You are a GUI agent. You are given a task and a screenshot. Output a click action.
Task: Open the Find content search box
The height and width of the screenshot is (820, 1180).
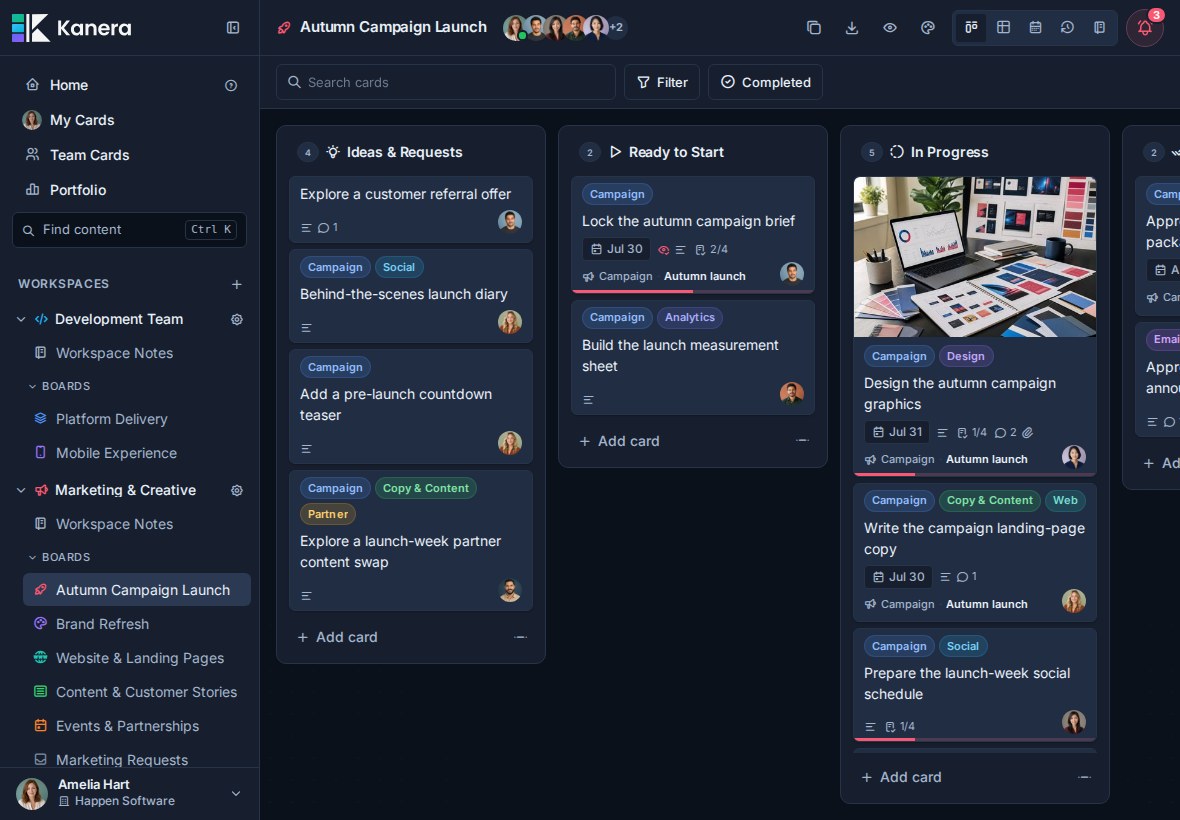(129, 229)
